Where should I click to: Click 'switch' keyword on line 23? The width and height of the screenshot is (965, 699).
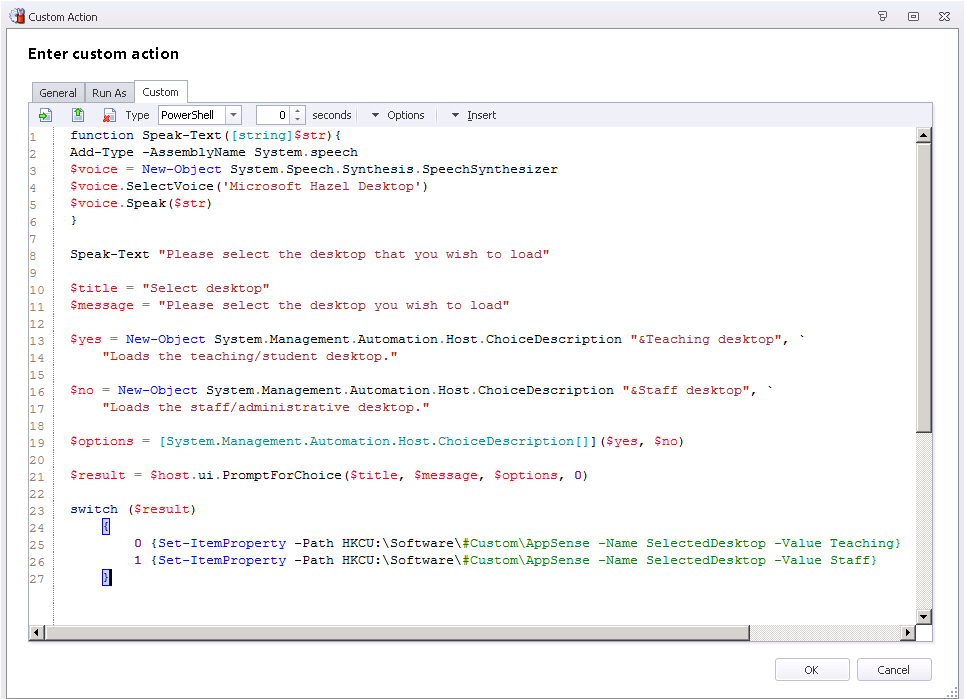coord(94,509)
